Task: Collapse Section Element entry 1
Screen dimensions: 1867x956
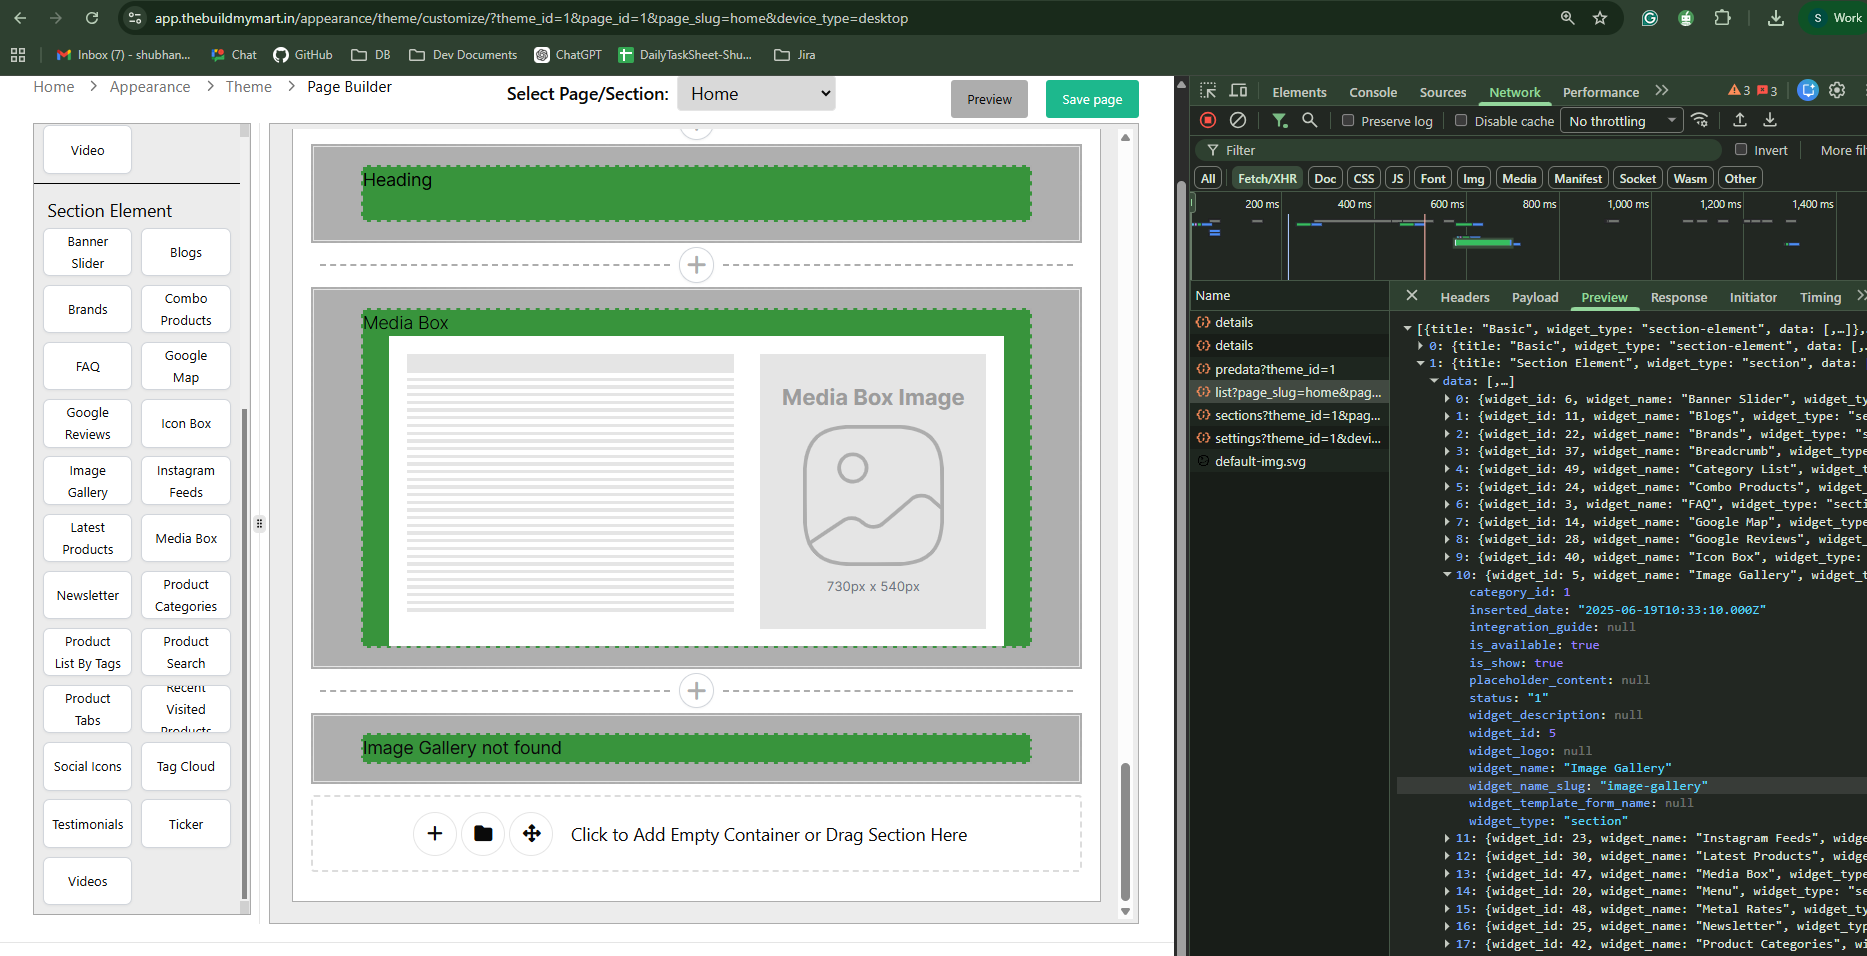Action: point(1420,364)
